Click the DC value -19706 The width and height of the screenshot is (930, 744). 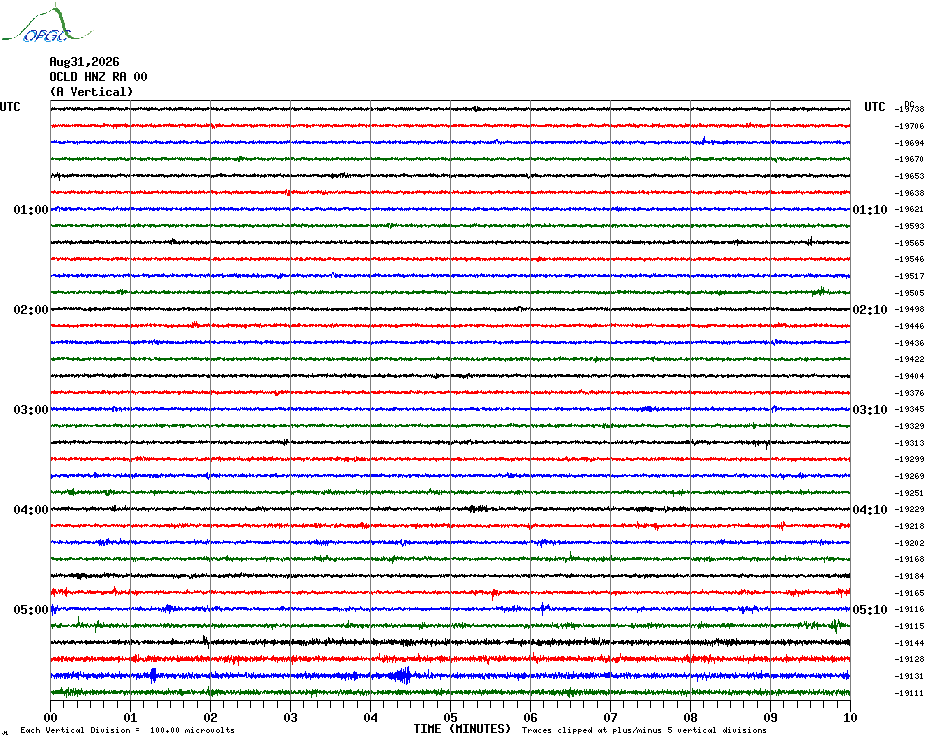[x=909, y=126]
